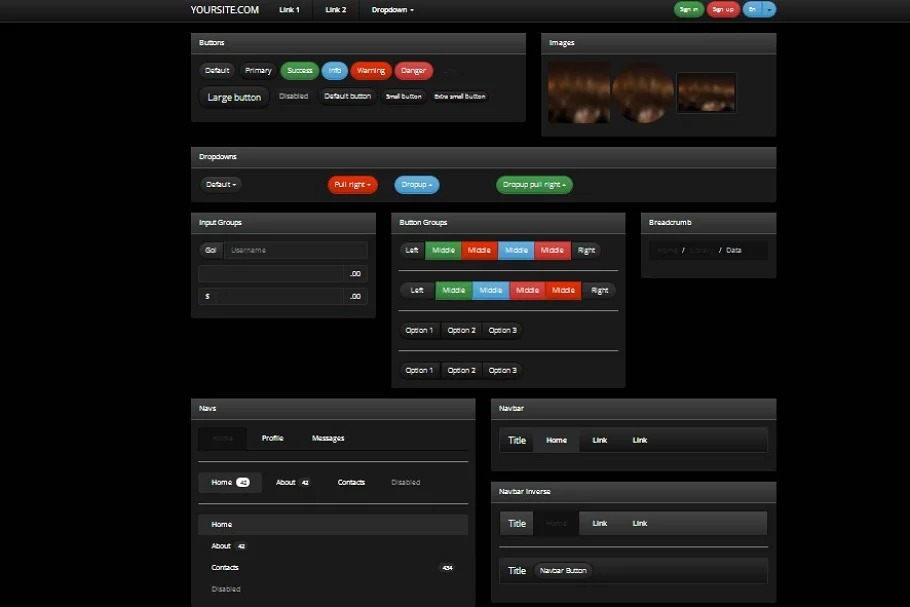Screen dimensions: 910x607
Task: Select Option 3 in the bottom options group
Action: click(502, 370)
